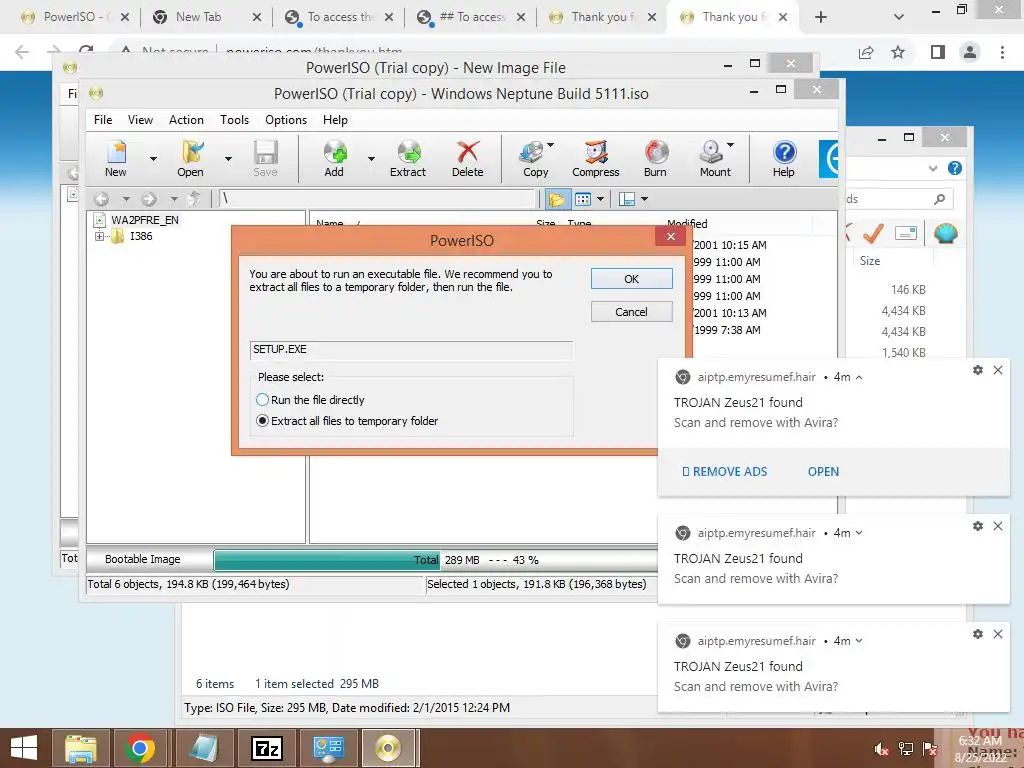
Task: Click Chrome share page icon
Action: click(866, 52)
